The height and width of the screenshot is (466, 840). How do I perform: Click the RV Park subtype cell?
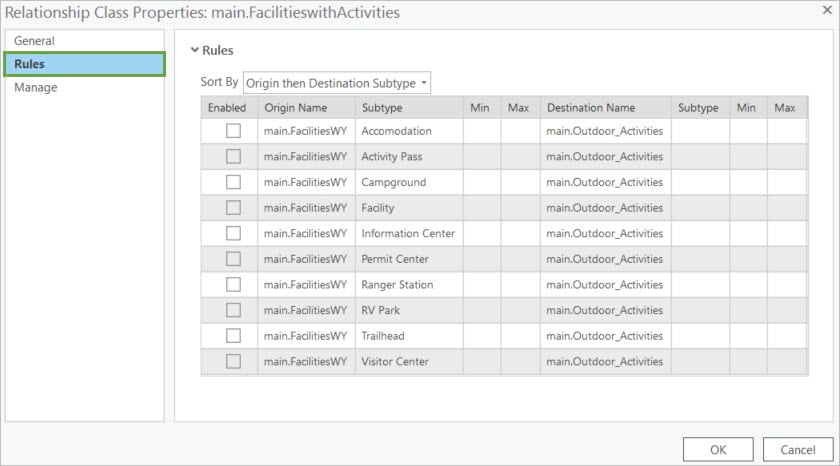409,310
